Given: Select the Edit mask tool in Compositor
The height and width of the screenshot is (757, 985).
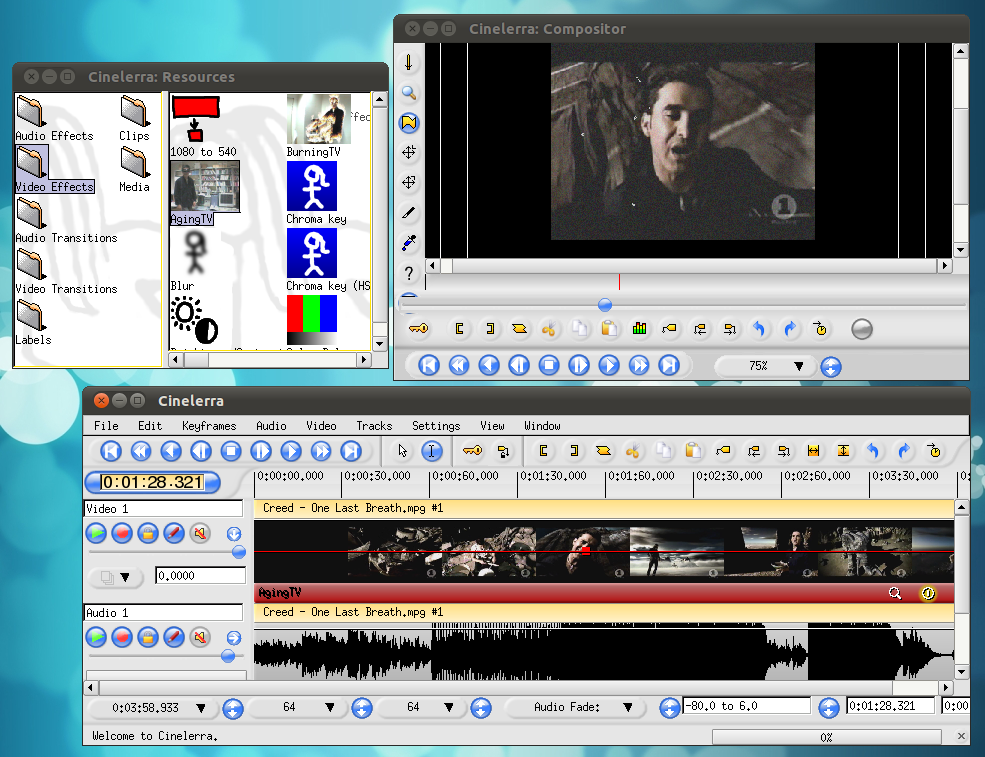Looking at the screenshot, I should point(408,123).
